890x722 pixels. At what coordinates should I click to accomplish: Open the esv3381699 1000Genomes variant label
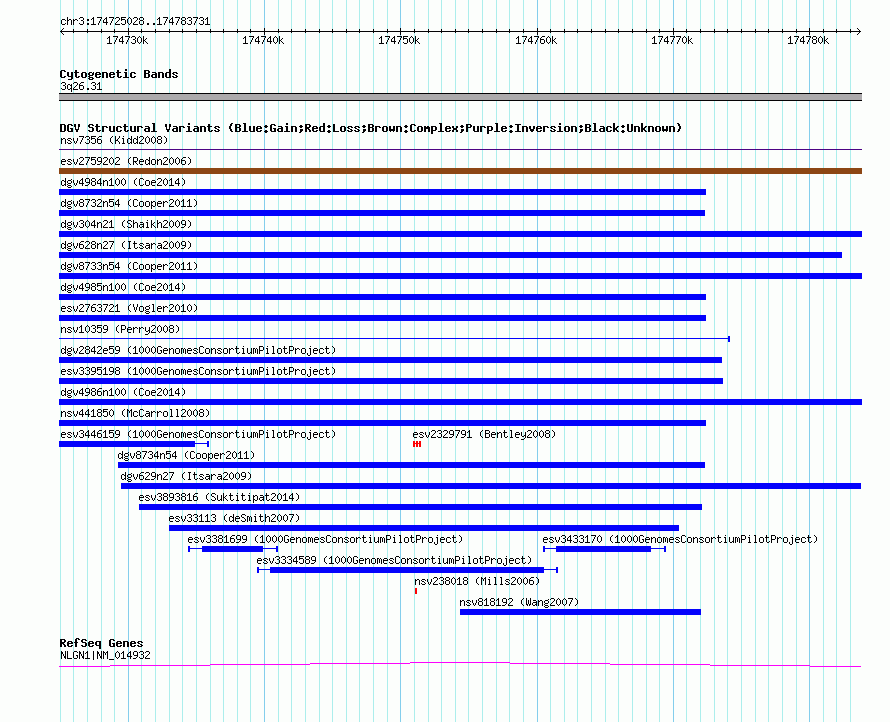325,539
